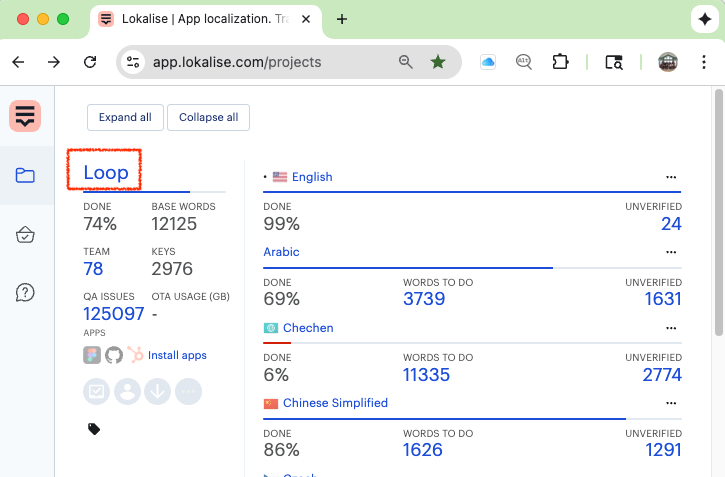The image size is (725, 477).
Task: Open the Loop project link
Action: pos(106,172)
